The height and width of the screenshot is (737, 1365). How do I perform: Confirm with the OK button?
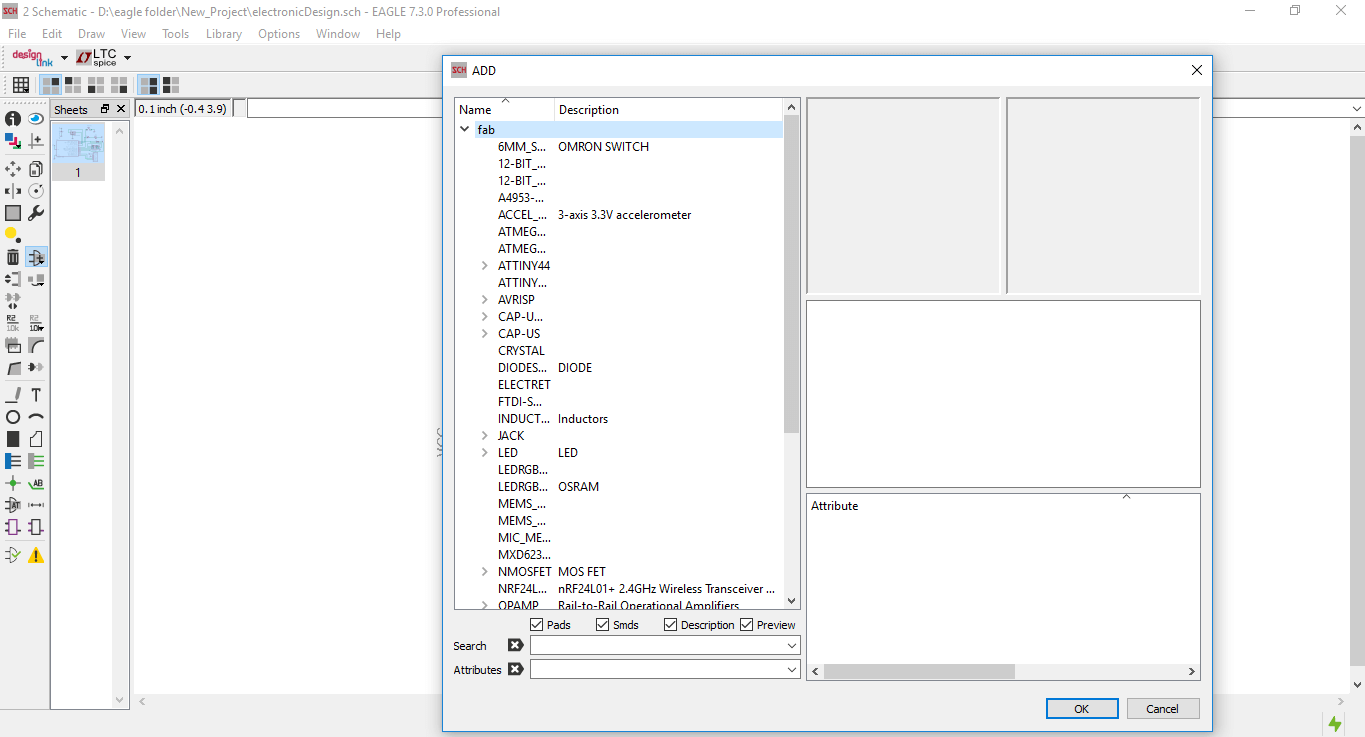(x=1082, y=708)
